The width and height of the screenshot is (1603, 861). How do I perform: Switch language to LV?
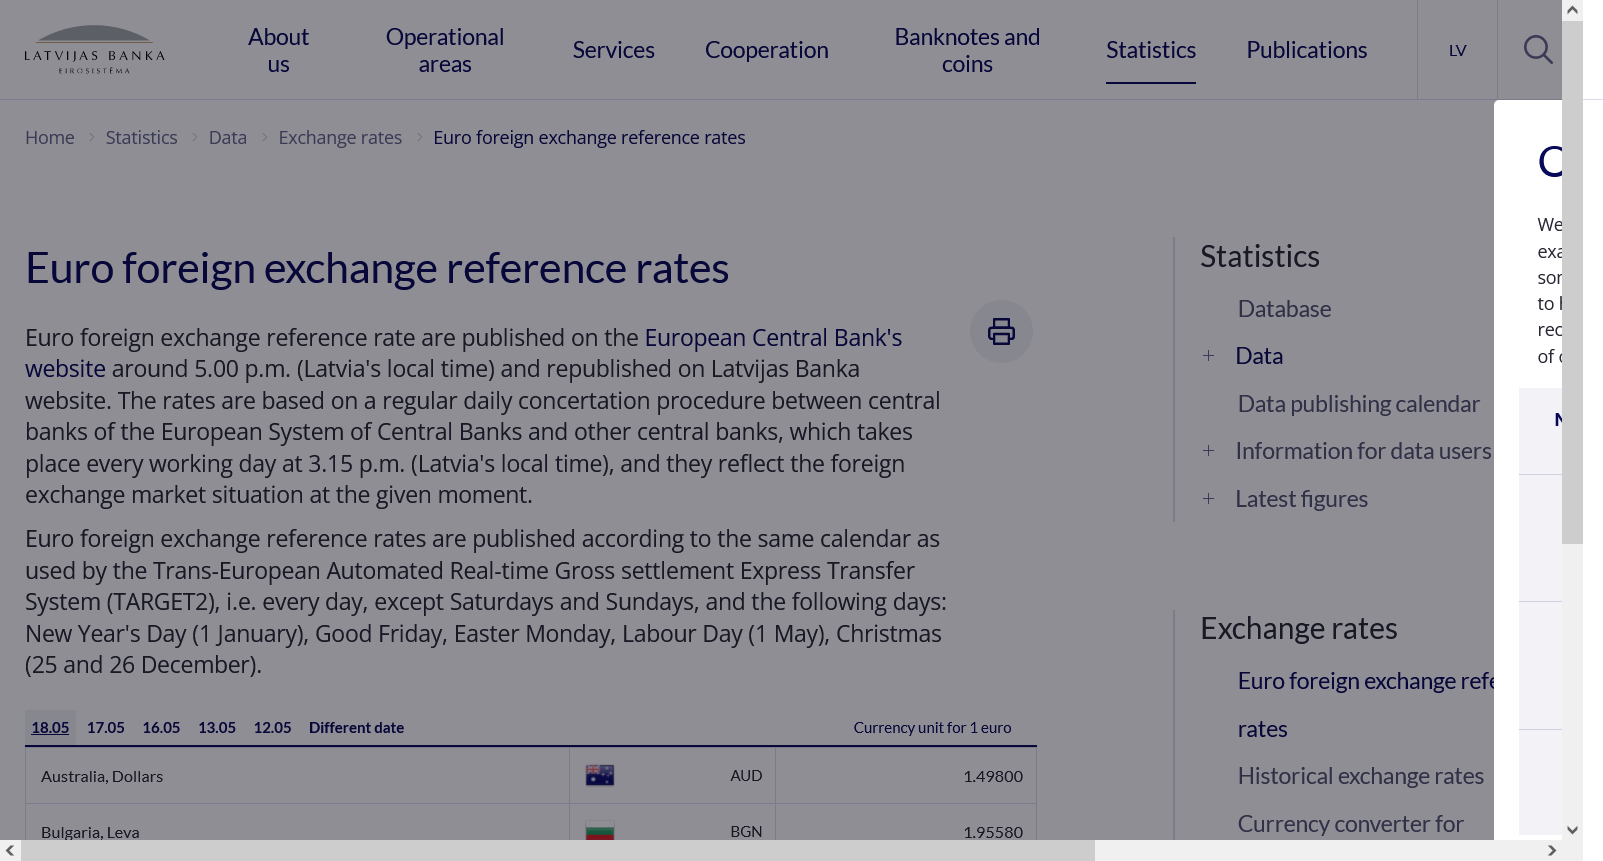pyautogui.click(x=1457, y=50)
